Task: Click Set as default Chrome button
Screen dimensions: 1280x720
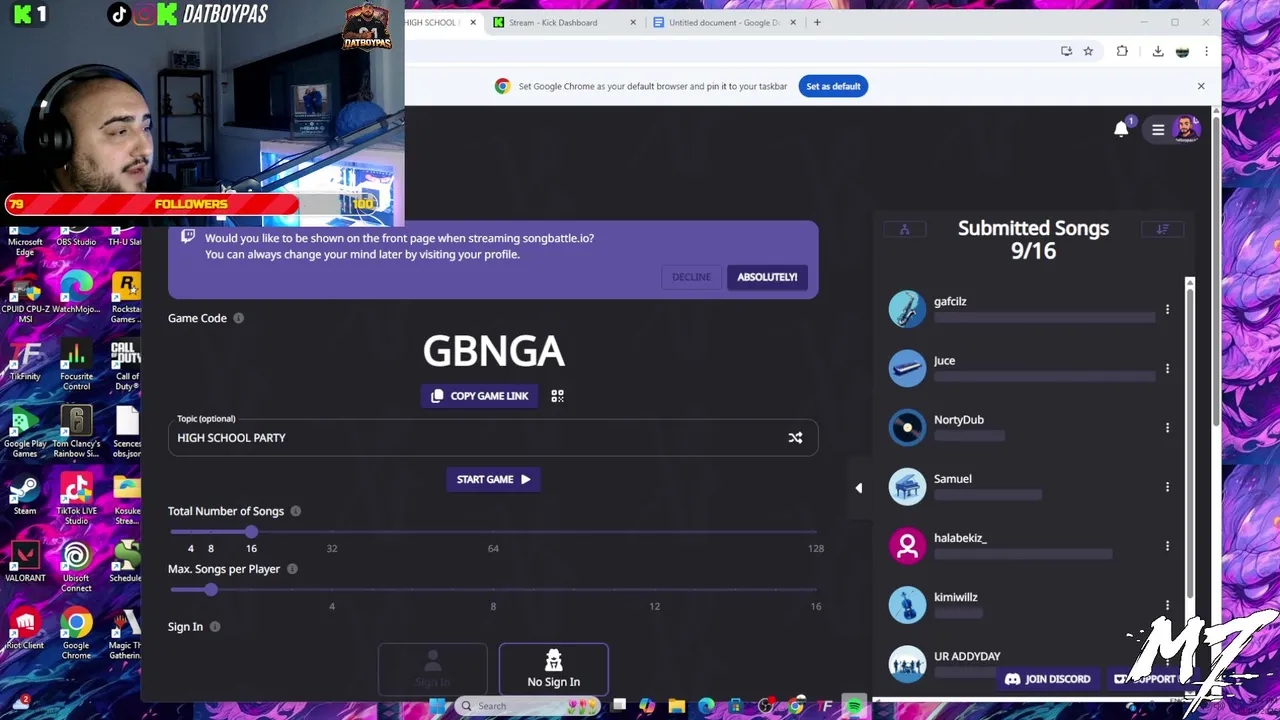Action: [x=833, y=86]
